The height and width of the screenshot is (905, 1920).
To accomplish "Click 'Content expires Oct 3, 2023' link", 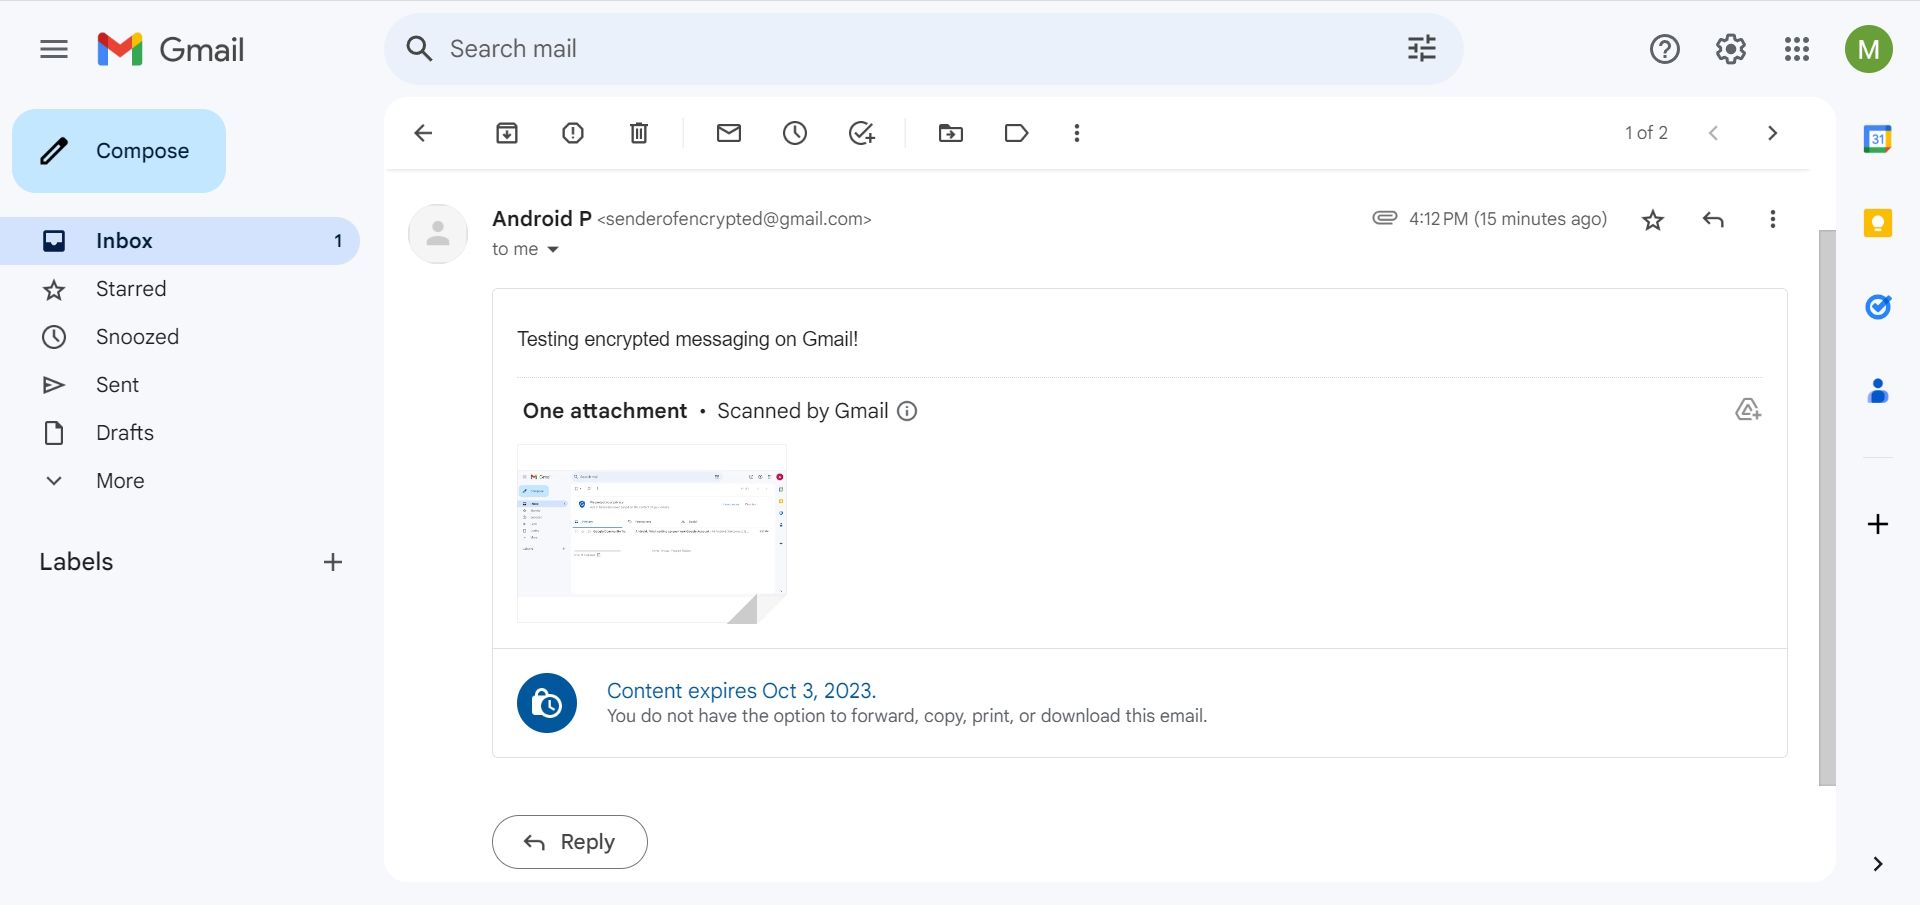I will coord(741,691).
